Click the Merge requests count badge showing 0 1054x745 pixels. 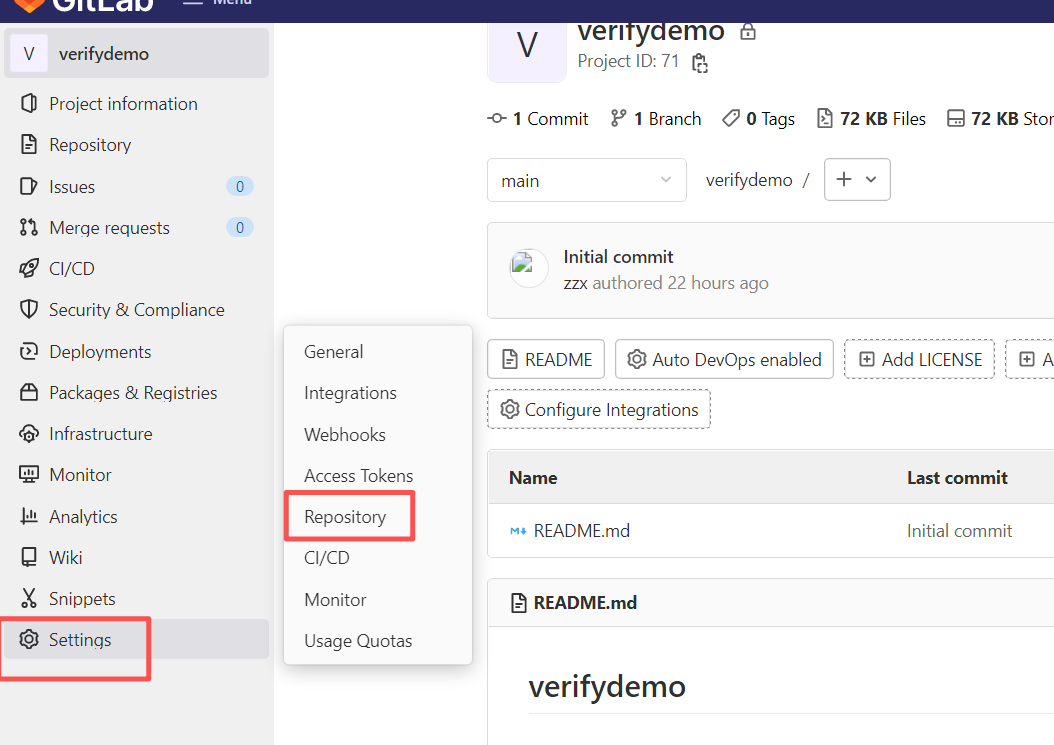(239, 227)
